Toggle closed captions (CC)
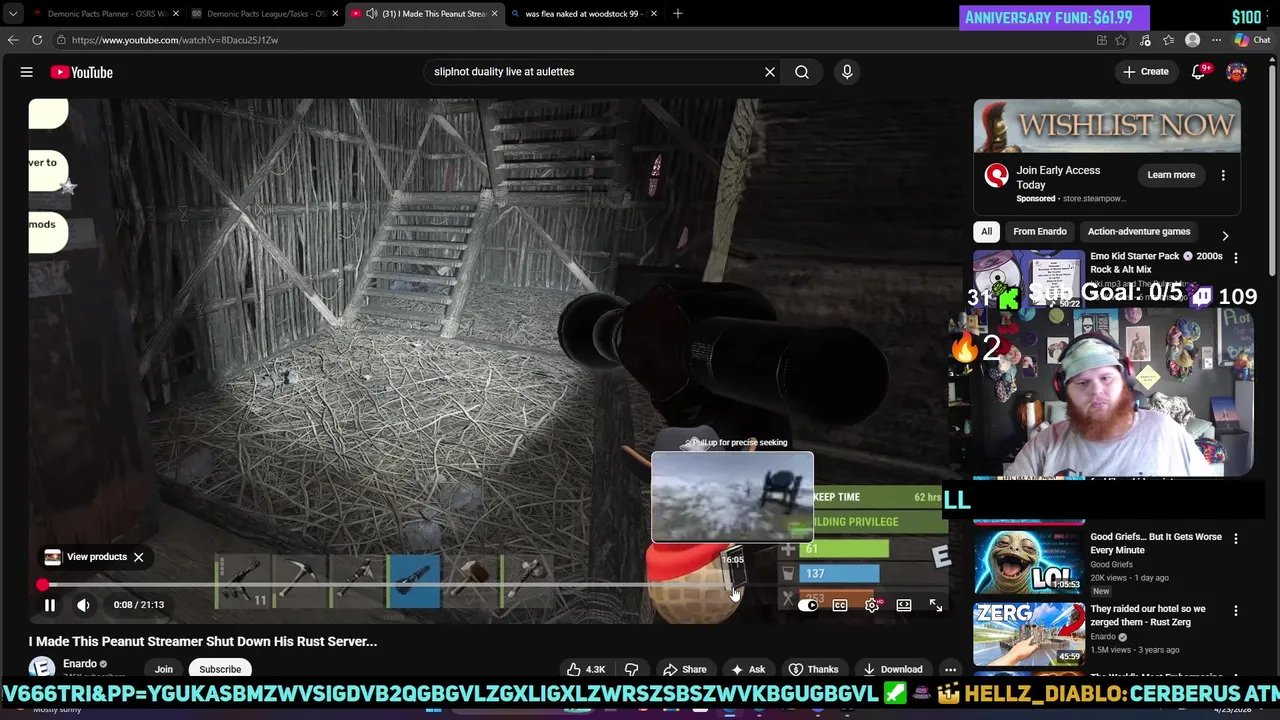This screenshot has height=720, width=1280. tap(840, 605)
